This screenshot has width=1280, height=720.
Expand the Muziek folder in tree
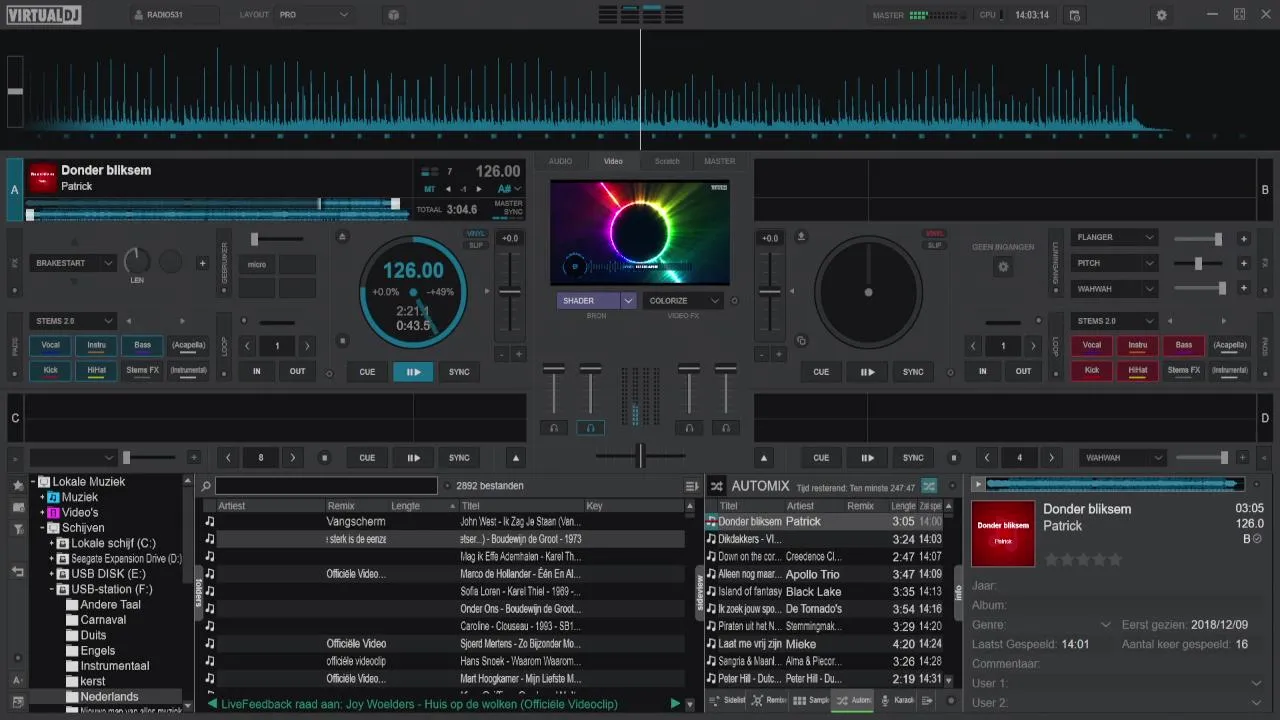pos(42,497)
